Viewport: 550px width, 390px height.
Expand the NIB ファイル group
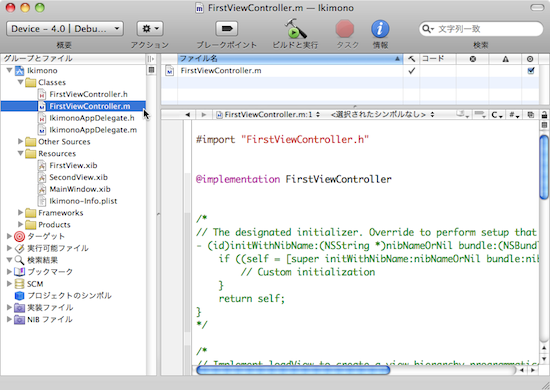[9, 319]
